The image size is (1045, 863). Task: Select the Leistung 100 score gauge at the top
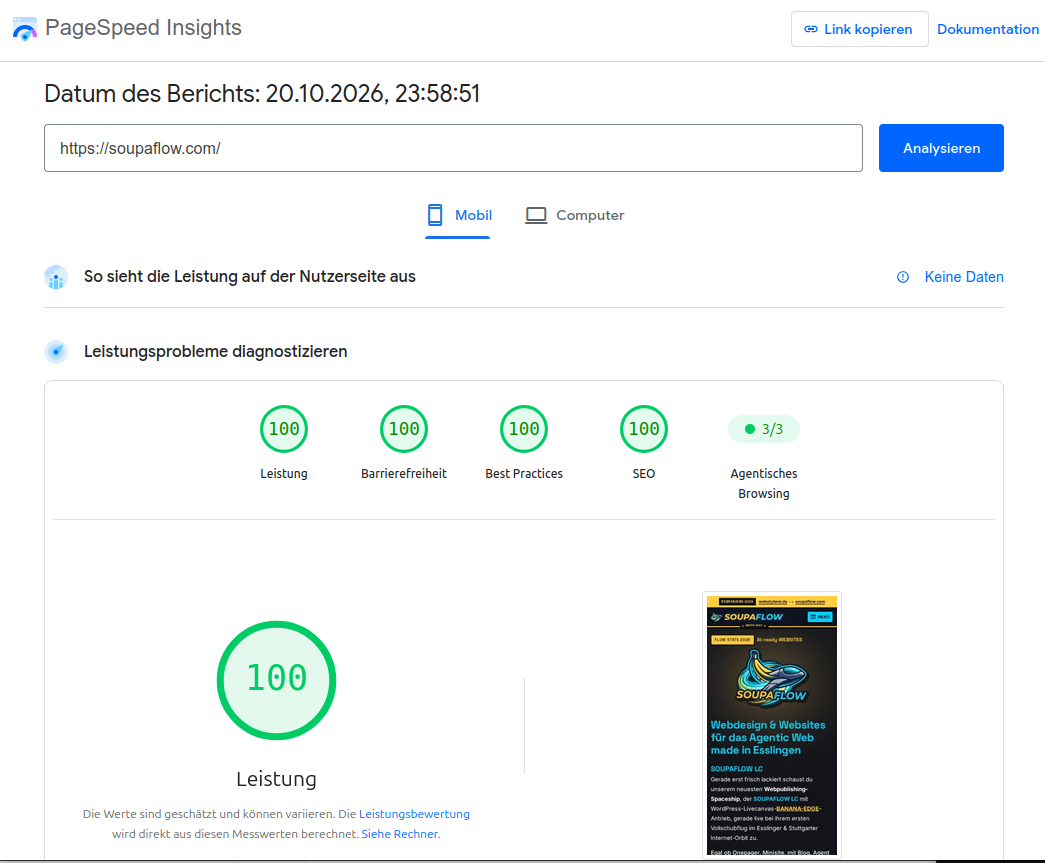pos(284,429)
